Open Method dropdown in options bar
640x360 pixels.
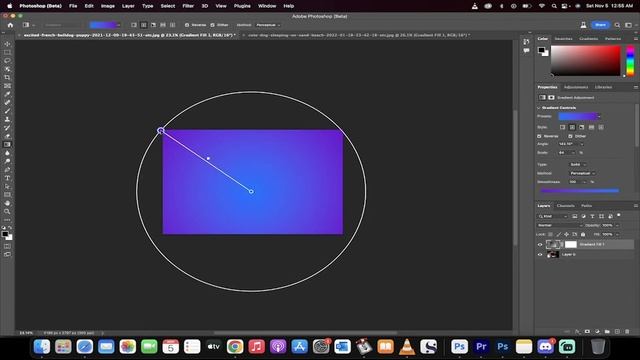268,25
